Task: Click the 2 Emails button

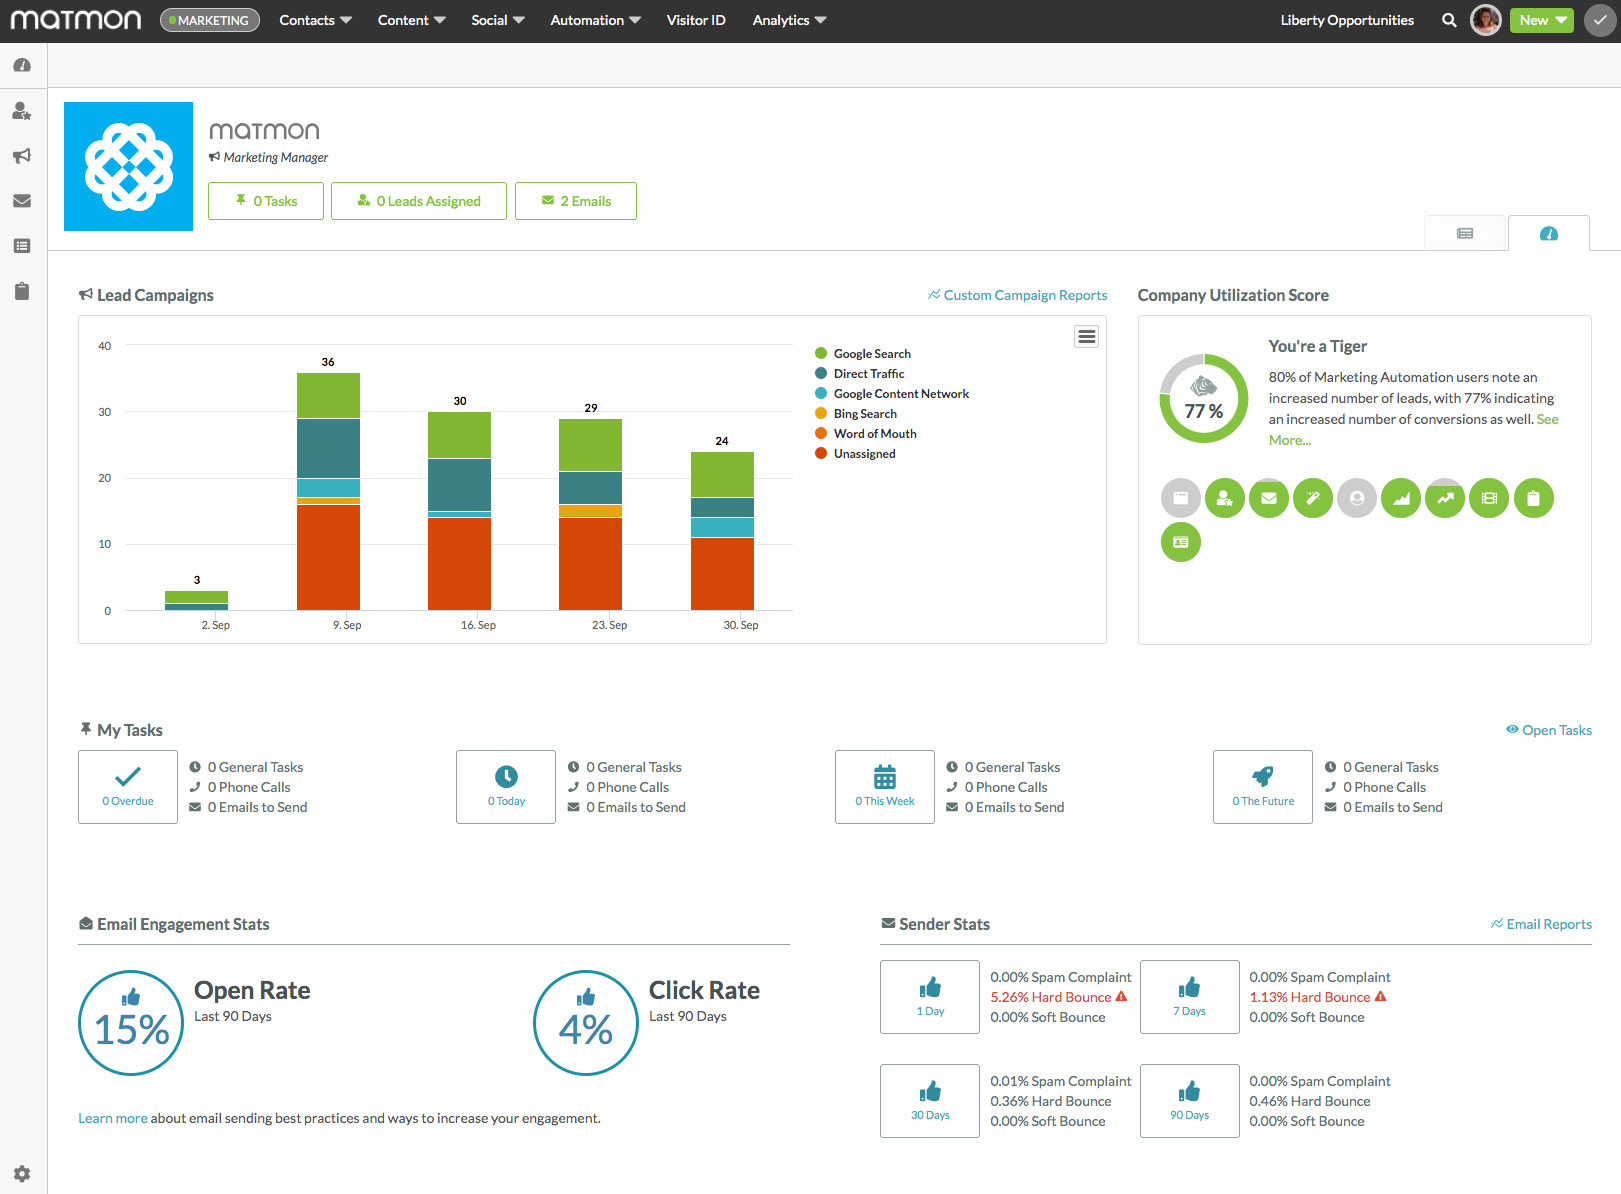Action: (x=576, y=201)
